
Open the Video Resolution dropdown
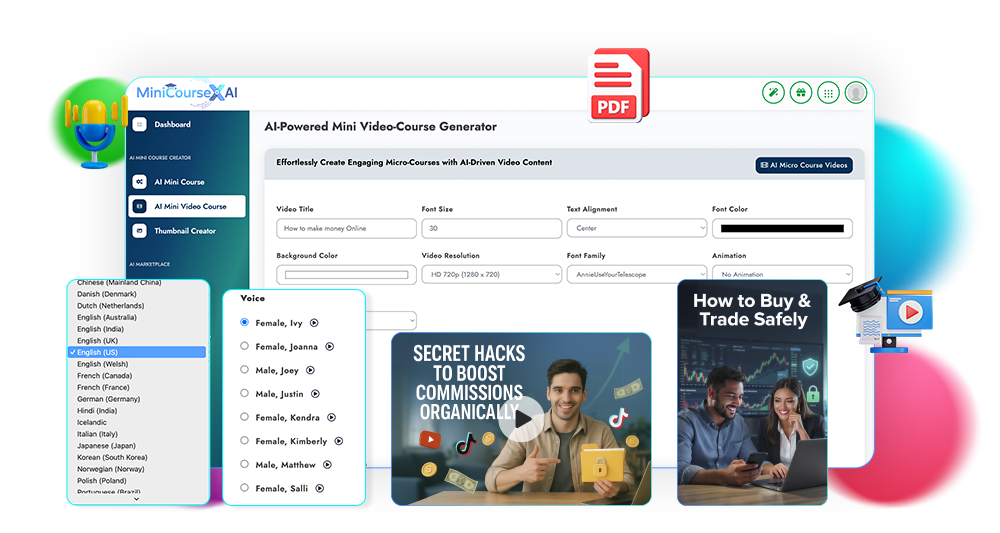point(492,275)
